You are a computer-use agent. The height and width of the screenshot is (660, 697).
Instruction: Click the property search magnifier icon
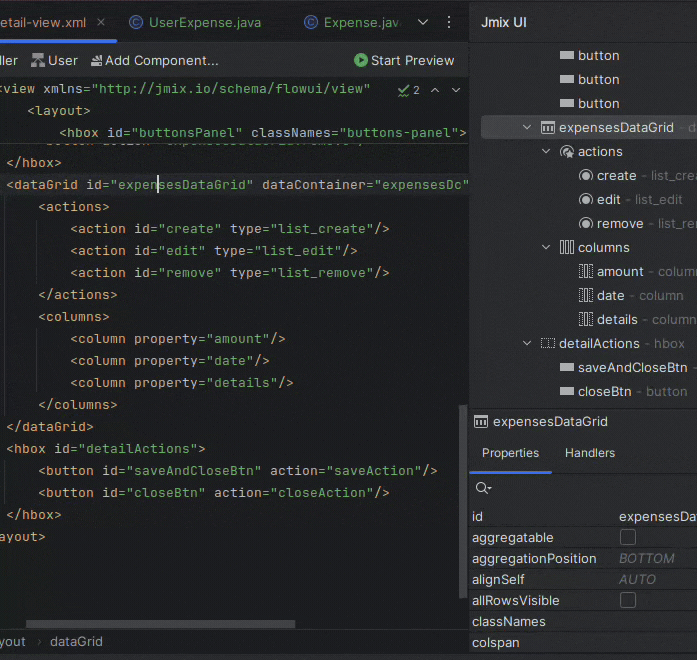coord(483,488)
